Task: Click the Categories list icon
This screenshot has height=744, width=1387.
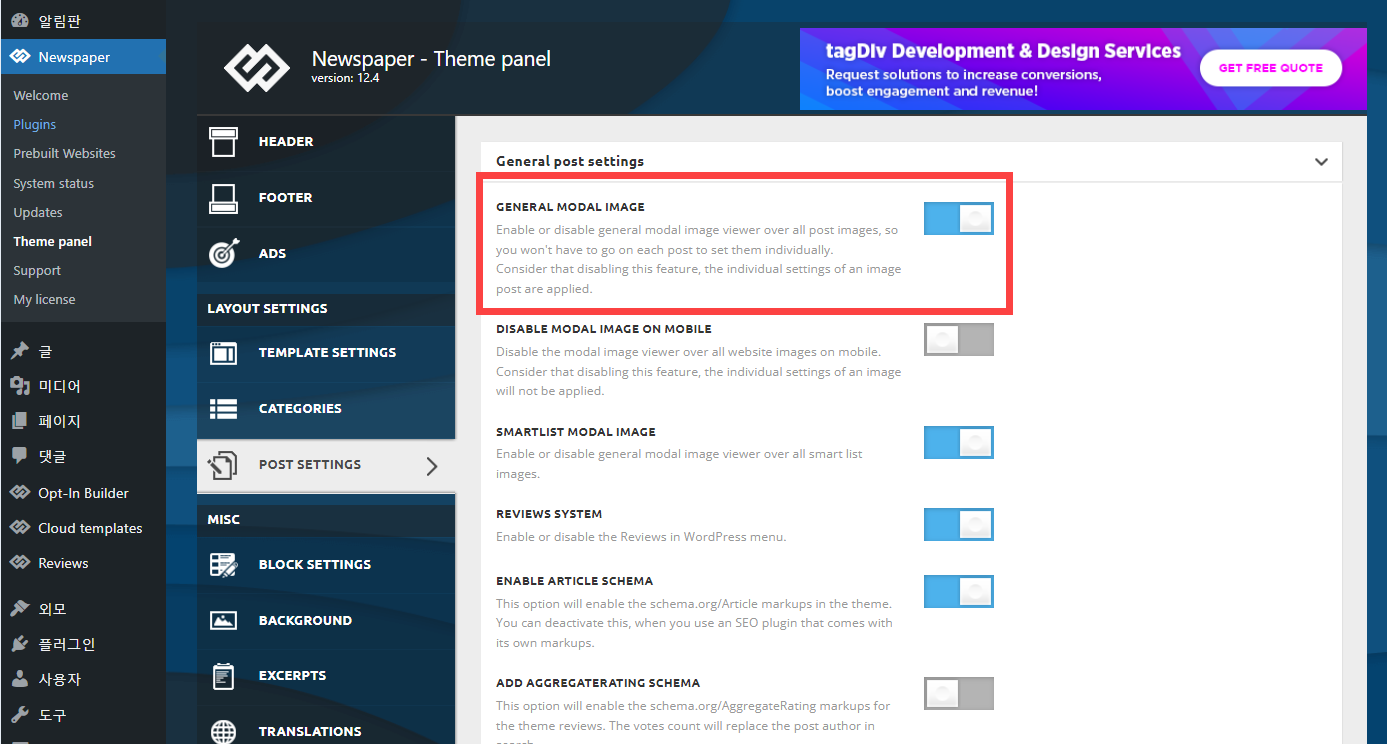Action: tap(223, 409)
